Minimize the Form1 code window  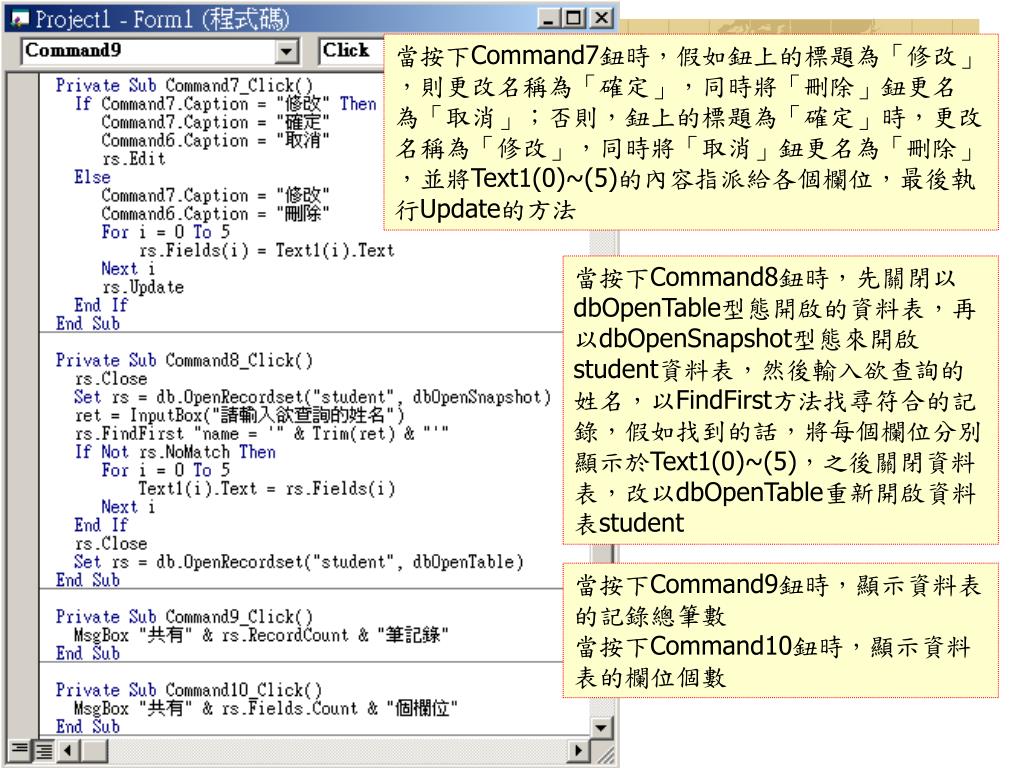point(549,18)
